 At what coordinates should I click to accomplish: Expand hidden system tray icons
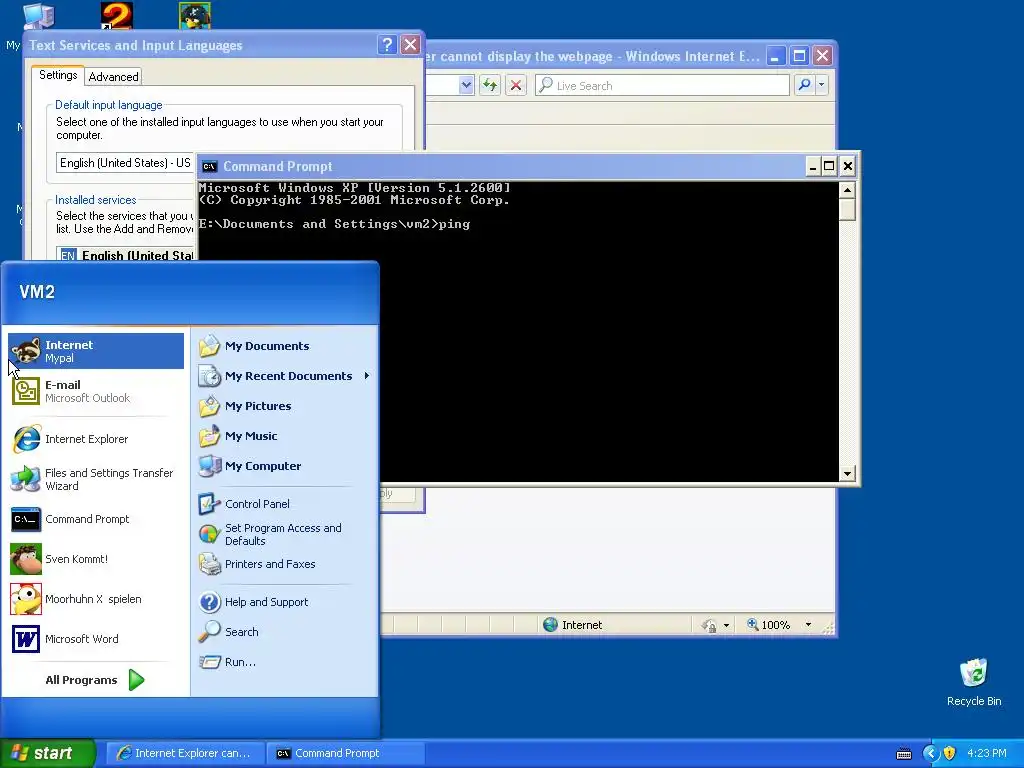coord(931,753)
